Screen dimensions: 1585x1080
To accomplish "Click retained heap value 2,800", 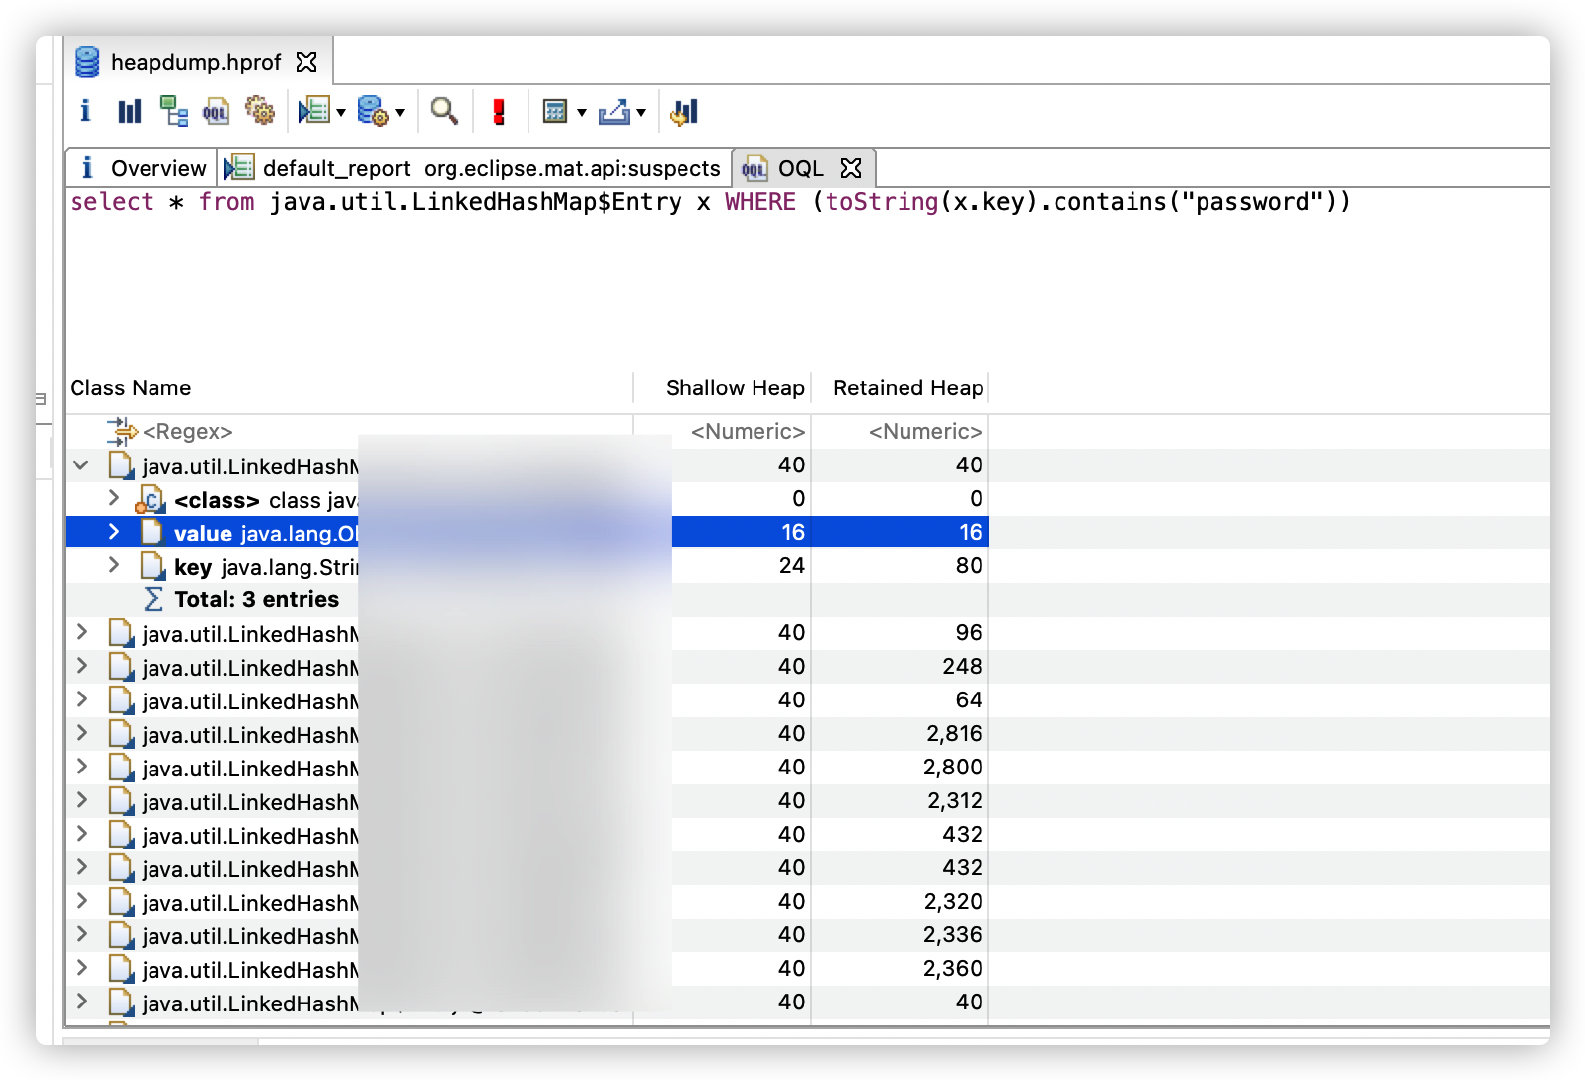I will [x=952, y=767].
